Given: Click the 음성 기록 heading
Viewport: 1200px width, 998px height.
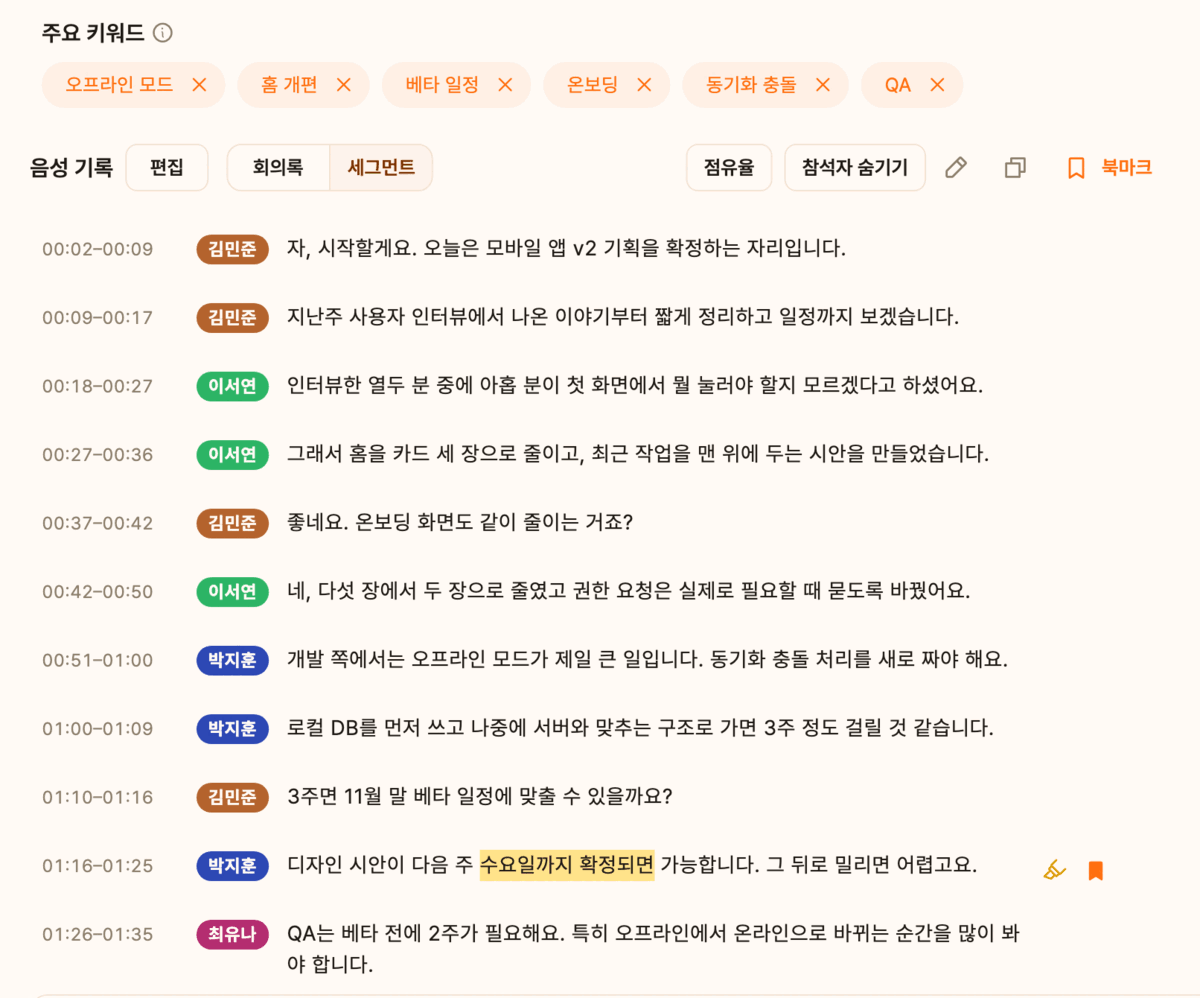Looking at the screenshot, I should 71,167.
